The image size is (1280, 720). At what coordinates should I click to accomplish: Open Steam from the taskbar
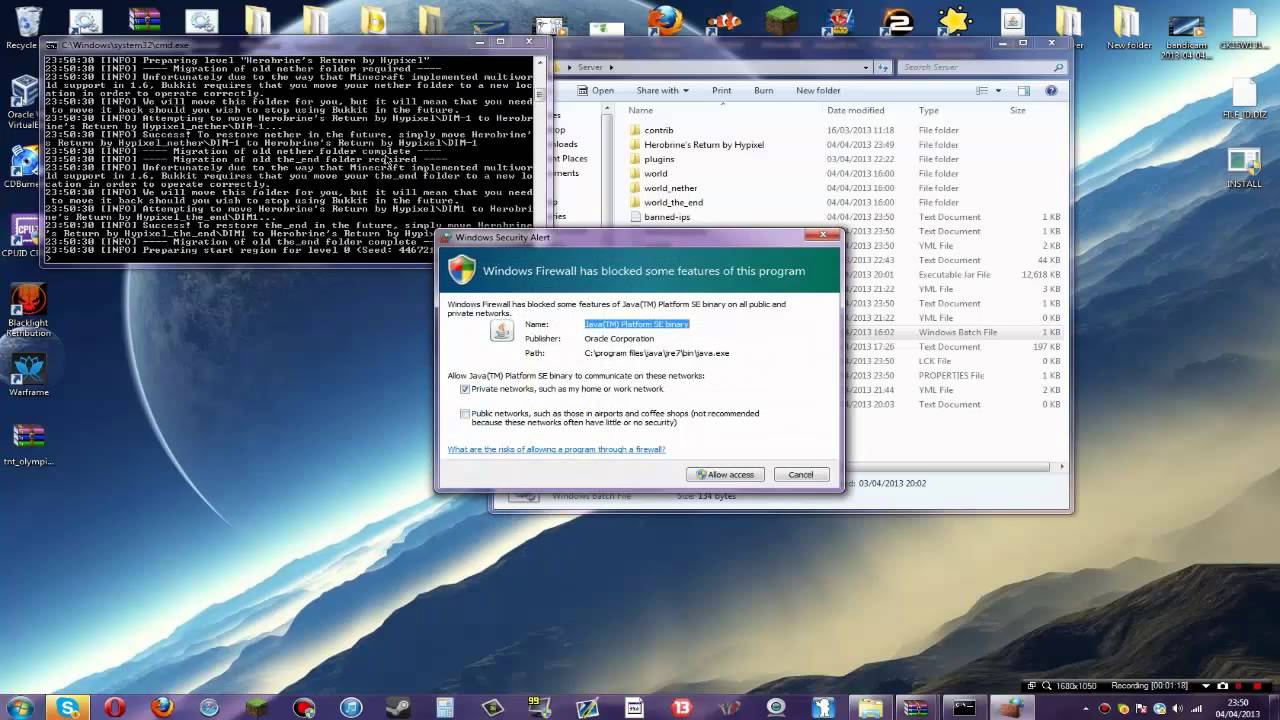click(398, 707)
